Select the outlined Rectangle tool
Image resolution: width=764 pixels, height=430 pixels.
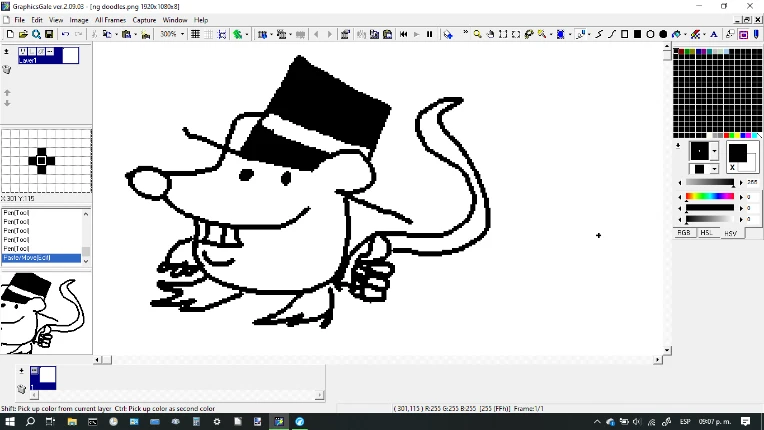point(625,34)
